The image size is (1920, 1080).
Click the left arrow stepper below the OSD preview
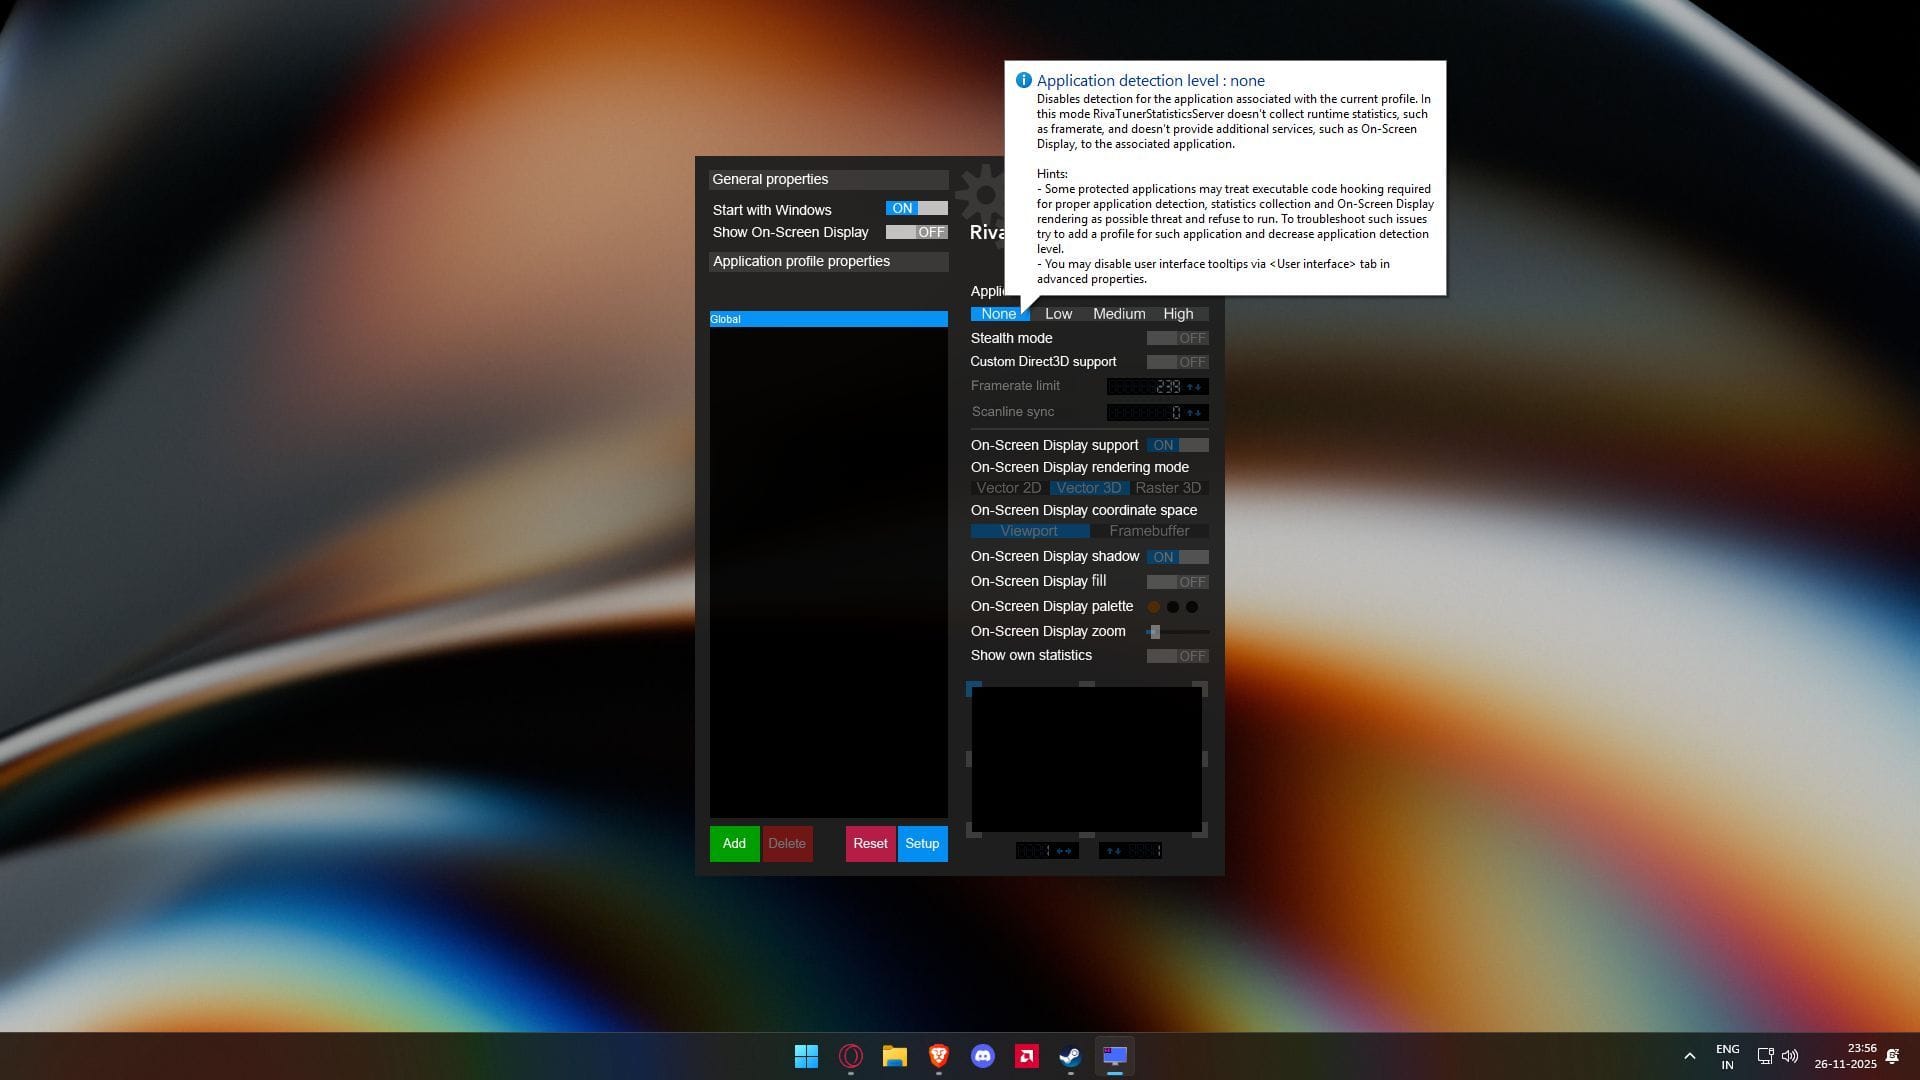click(1058, 850)
